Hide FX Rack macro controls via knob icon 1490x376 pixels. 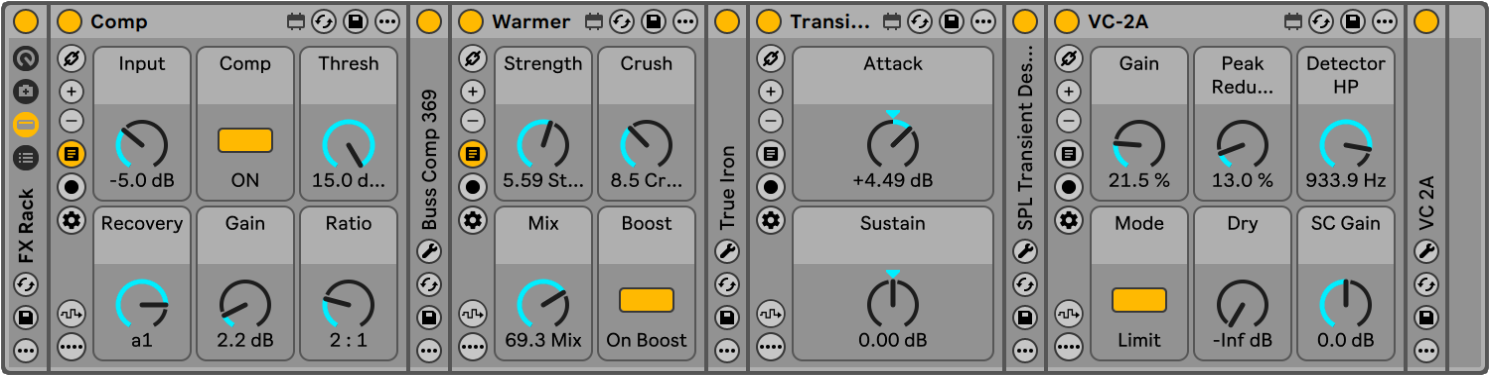tap(26, 58)
